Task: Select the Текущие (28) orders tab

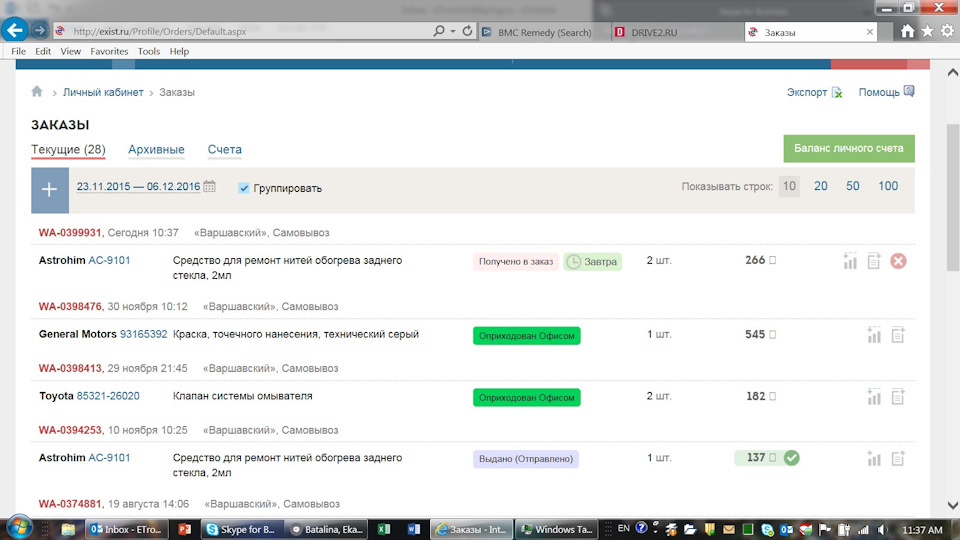Action: pyautogui.click(x=68, y=149)
